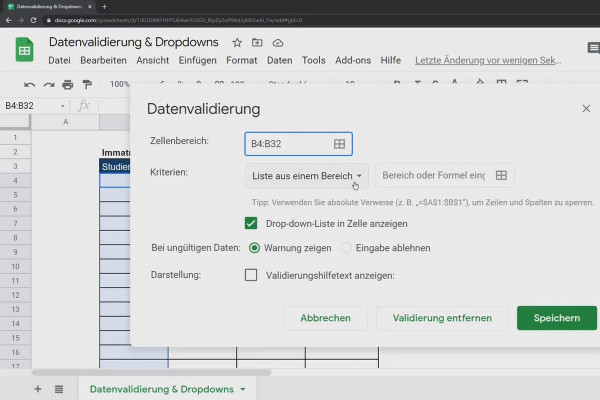Select column A header

(x=65, y=122)
